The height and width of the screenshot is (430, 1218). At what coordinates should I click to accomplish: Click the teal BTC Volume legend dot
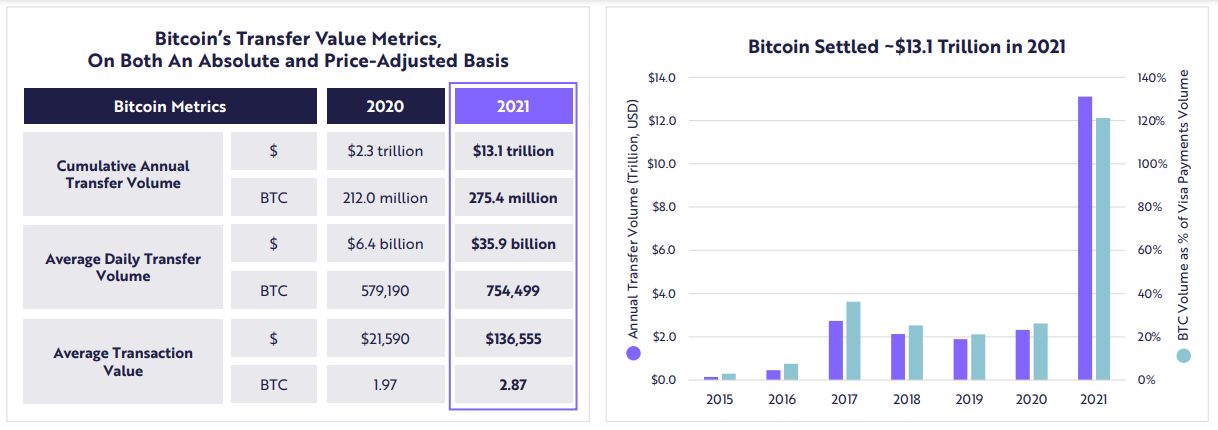coord(1184,355)
